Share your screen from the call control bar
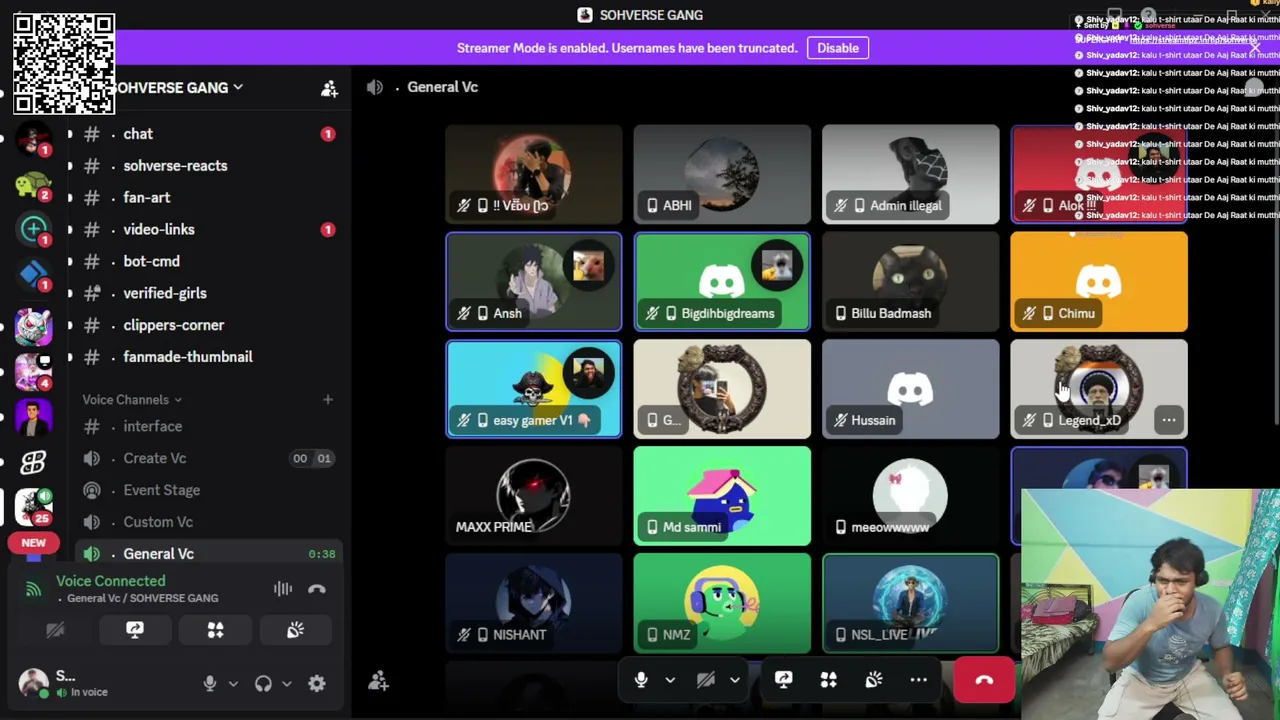 point(783,680)
